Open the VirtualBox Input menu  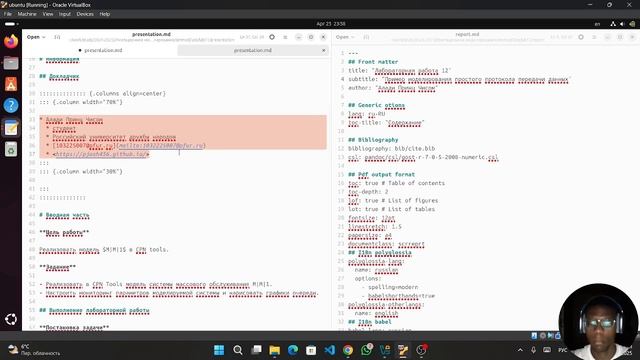pyautogui.click(x=64, y=14)
